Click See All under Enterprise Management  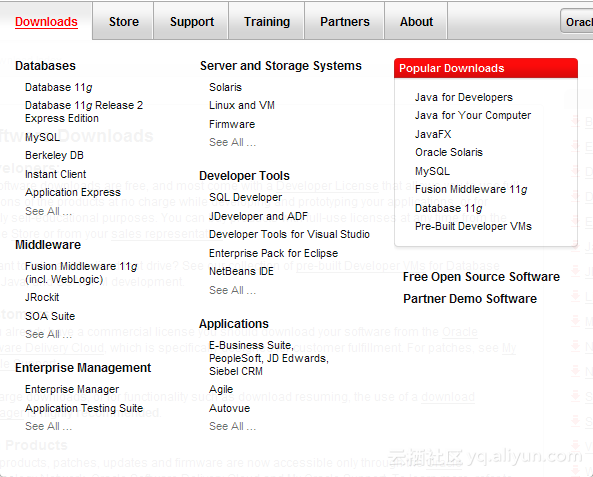[48, 426]
